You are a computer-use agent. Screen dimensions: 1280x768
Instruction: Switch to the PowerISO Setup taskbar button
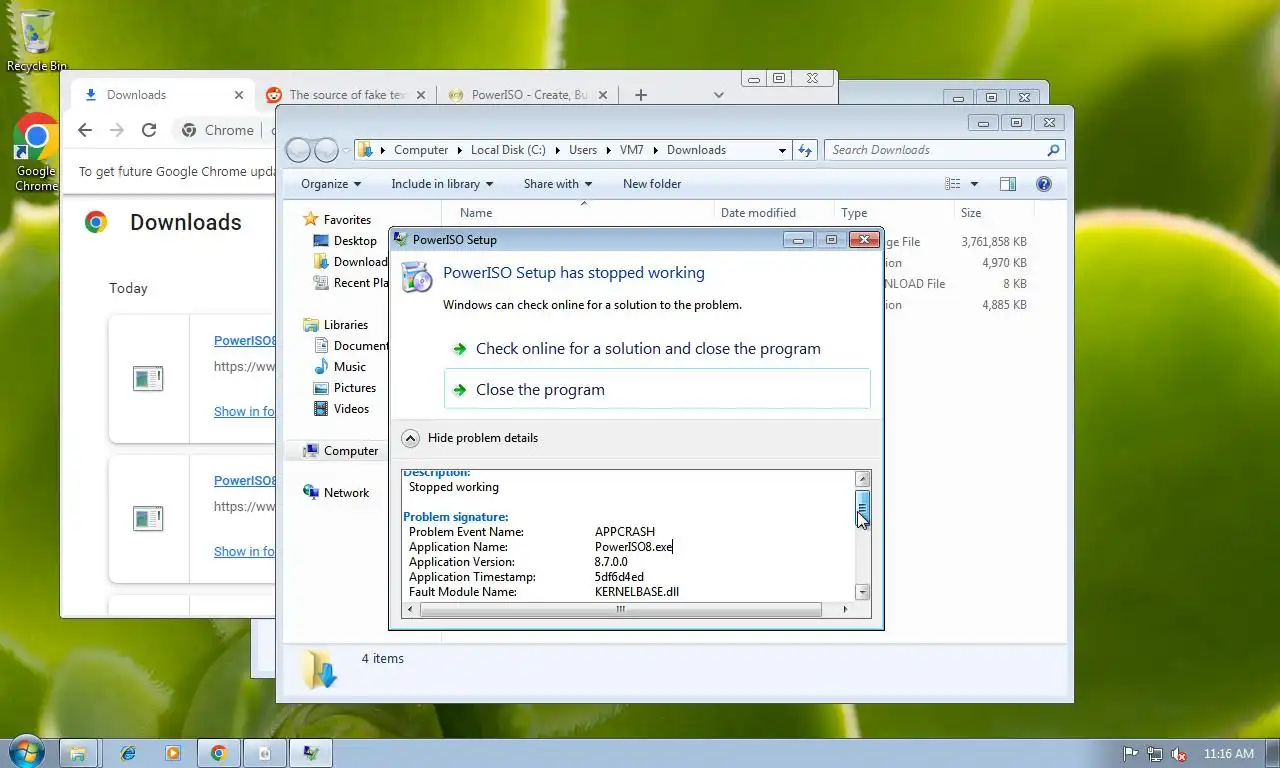pyautogui.click(x=311, y=753)
